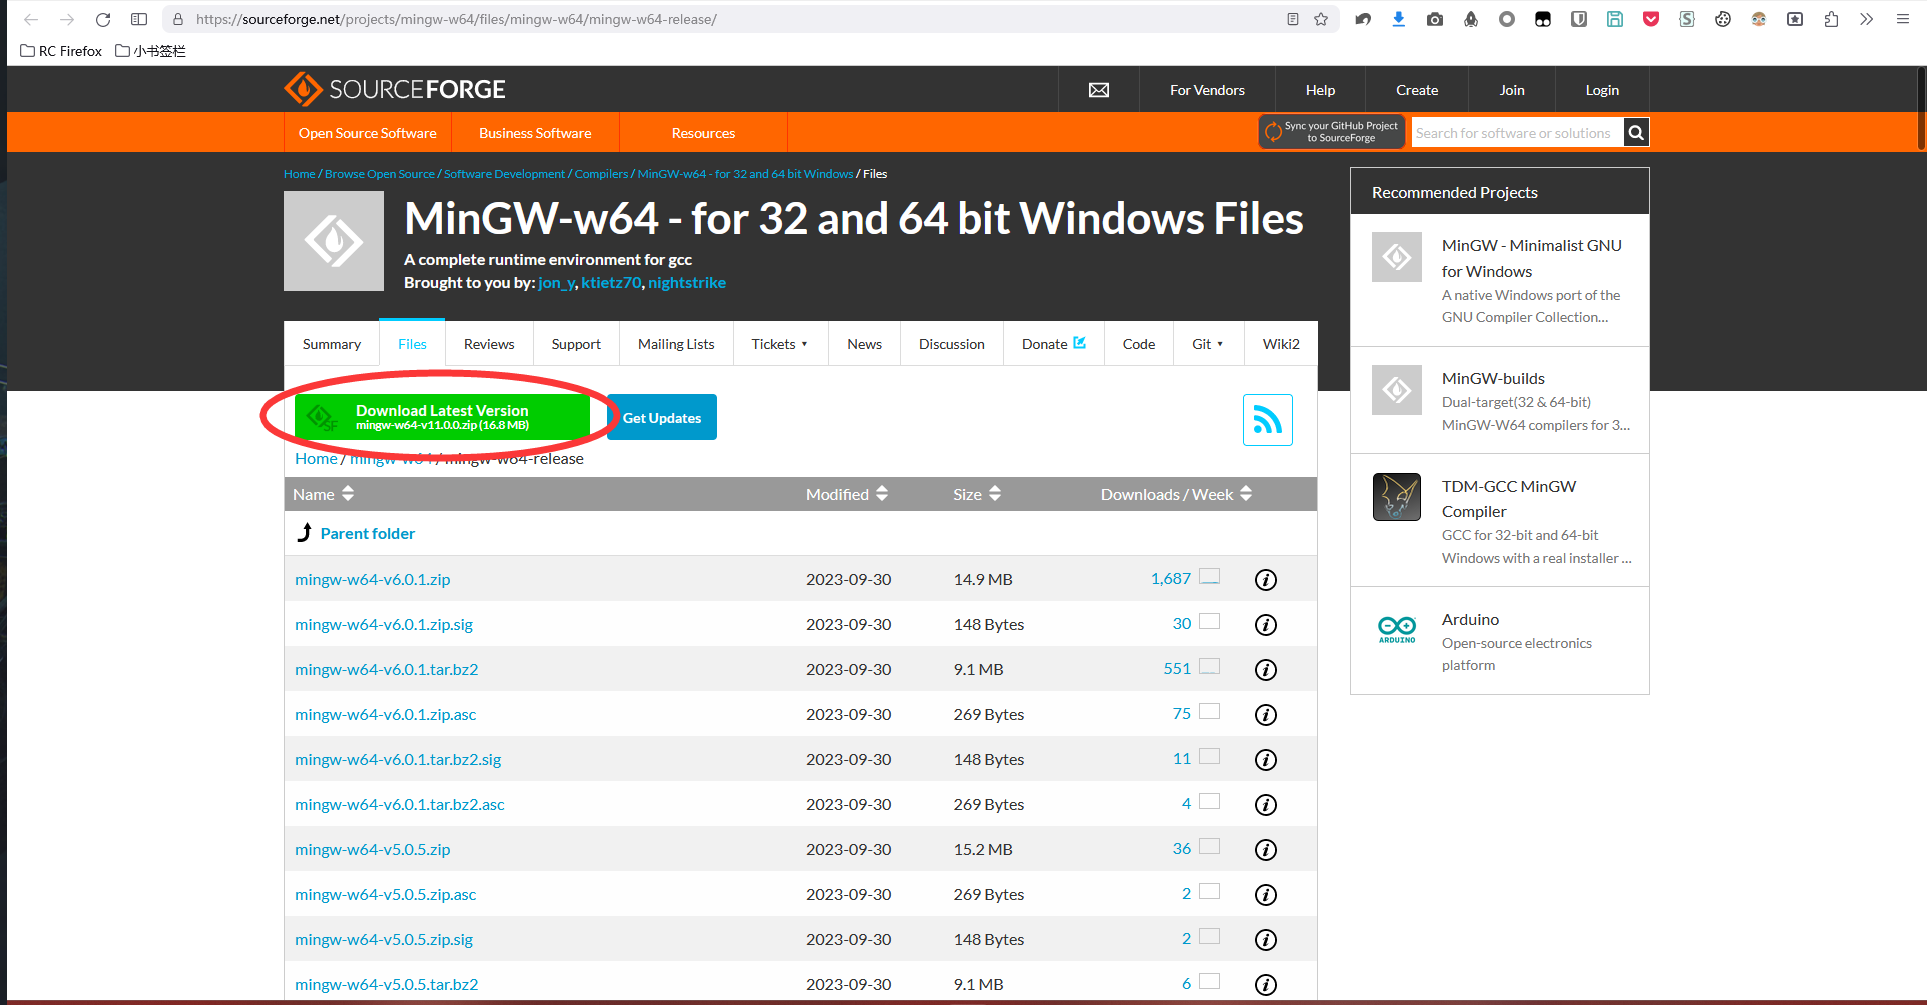Select the Files tab

tap(412, 344)
